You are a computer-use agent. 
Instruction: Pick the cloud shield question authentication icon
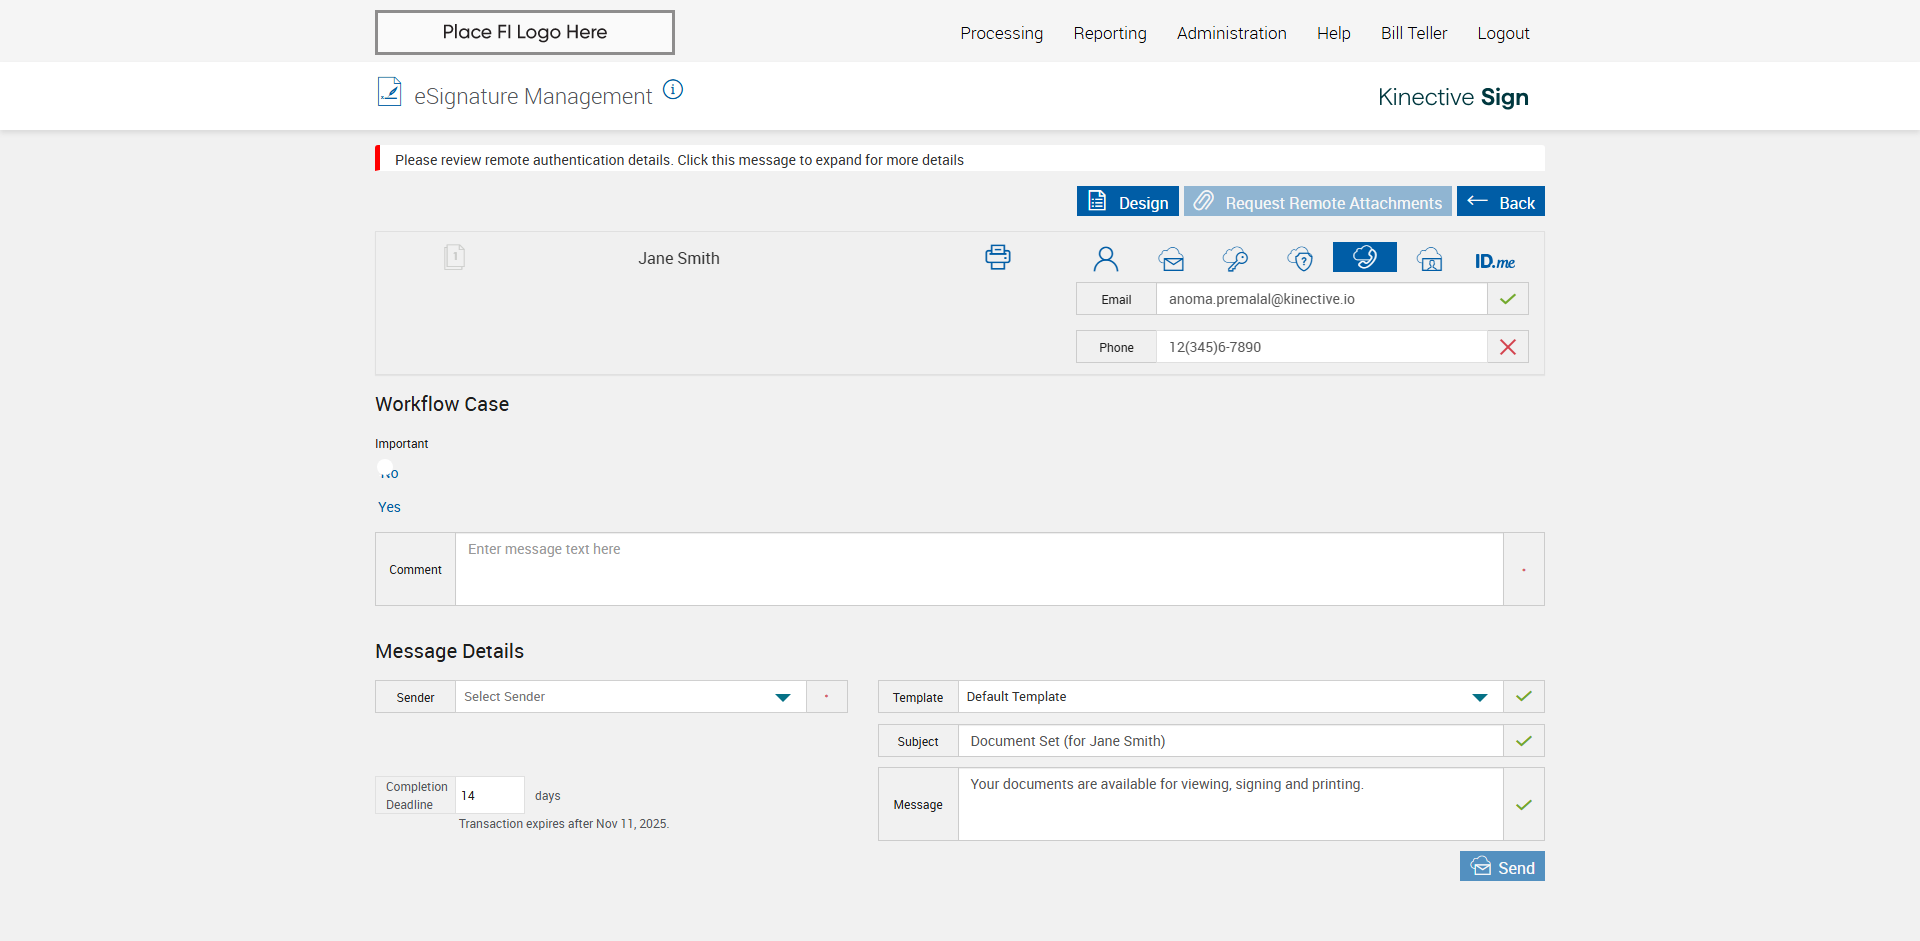click(x=1300, y=259)
